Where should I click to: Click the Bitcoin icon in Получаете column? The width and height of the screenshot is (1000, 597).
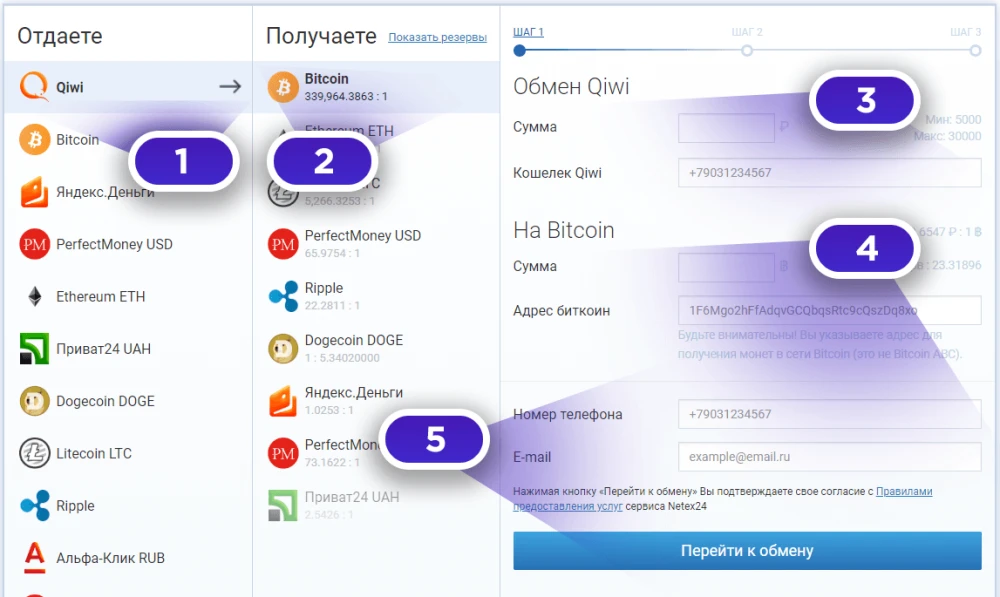283,87
